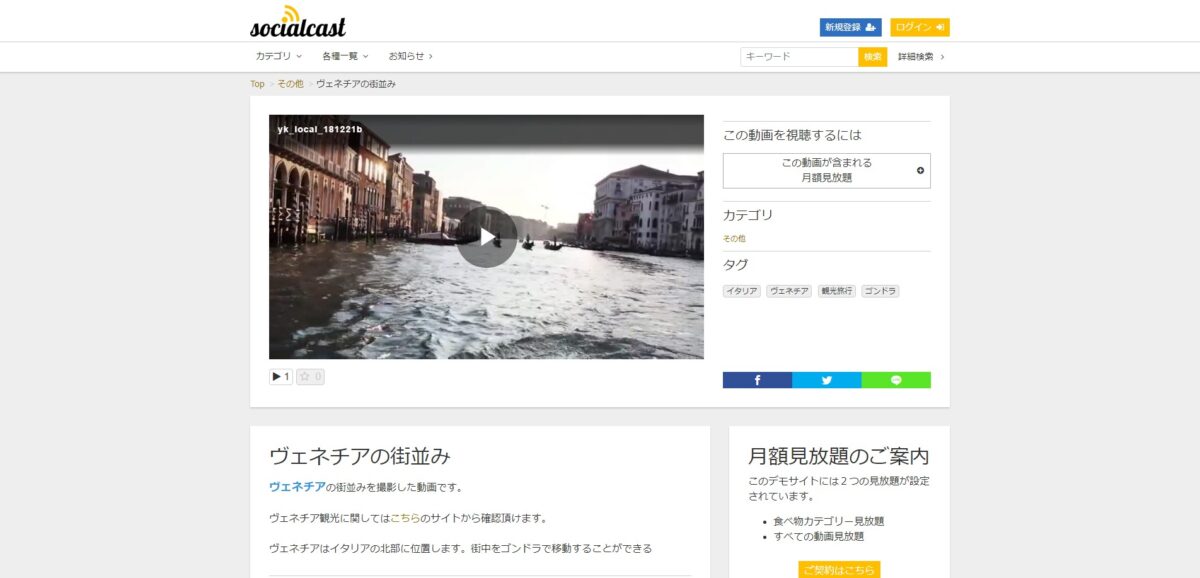Open the 各種一覧 dropdown menu
The width and height of the screenshot is (1200, 578).
tap(345, 56)
